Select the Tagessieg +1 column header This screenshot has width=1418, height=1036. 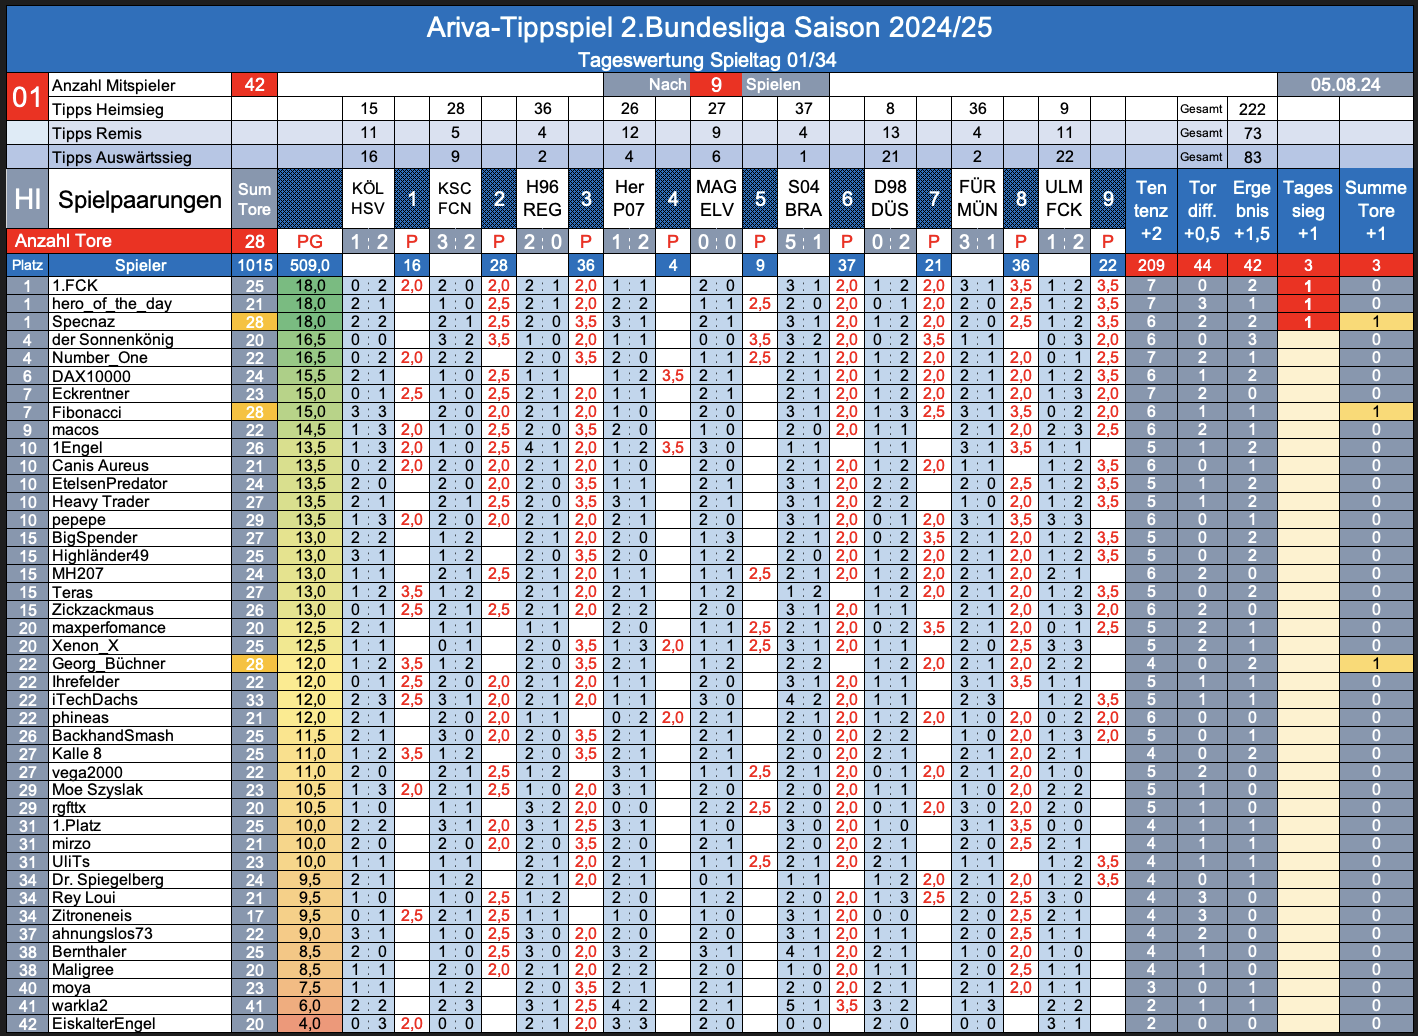click(x=1308, y=210)
